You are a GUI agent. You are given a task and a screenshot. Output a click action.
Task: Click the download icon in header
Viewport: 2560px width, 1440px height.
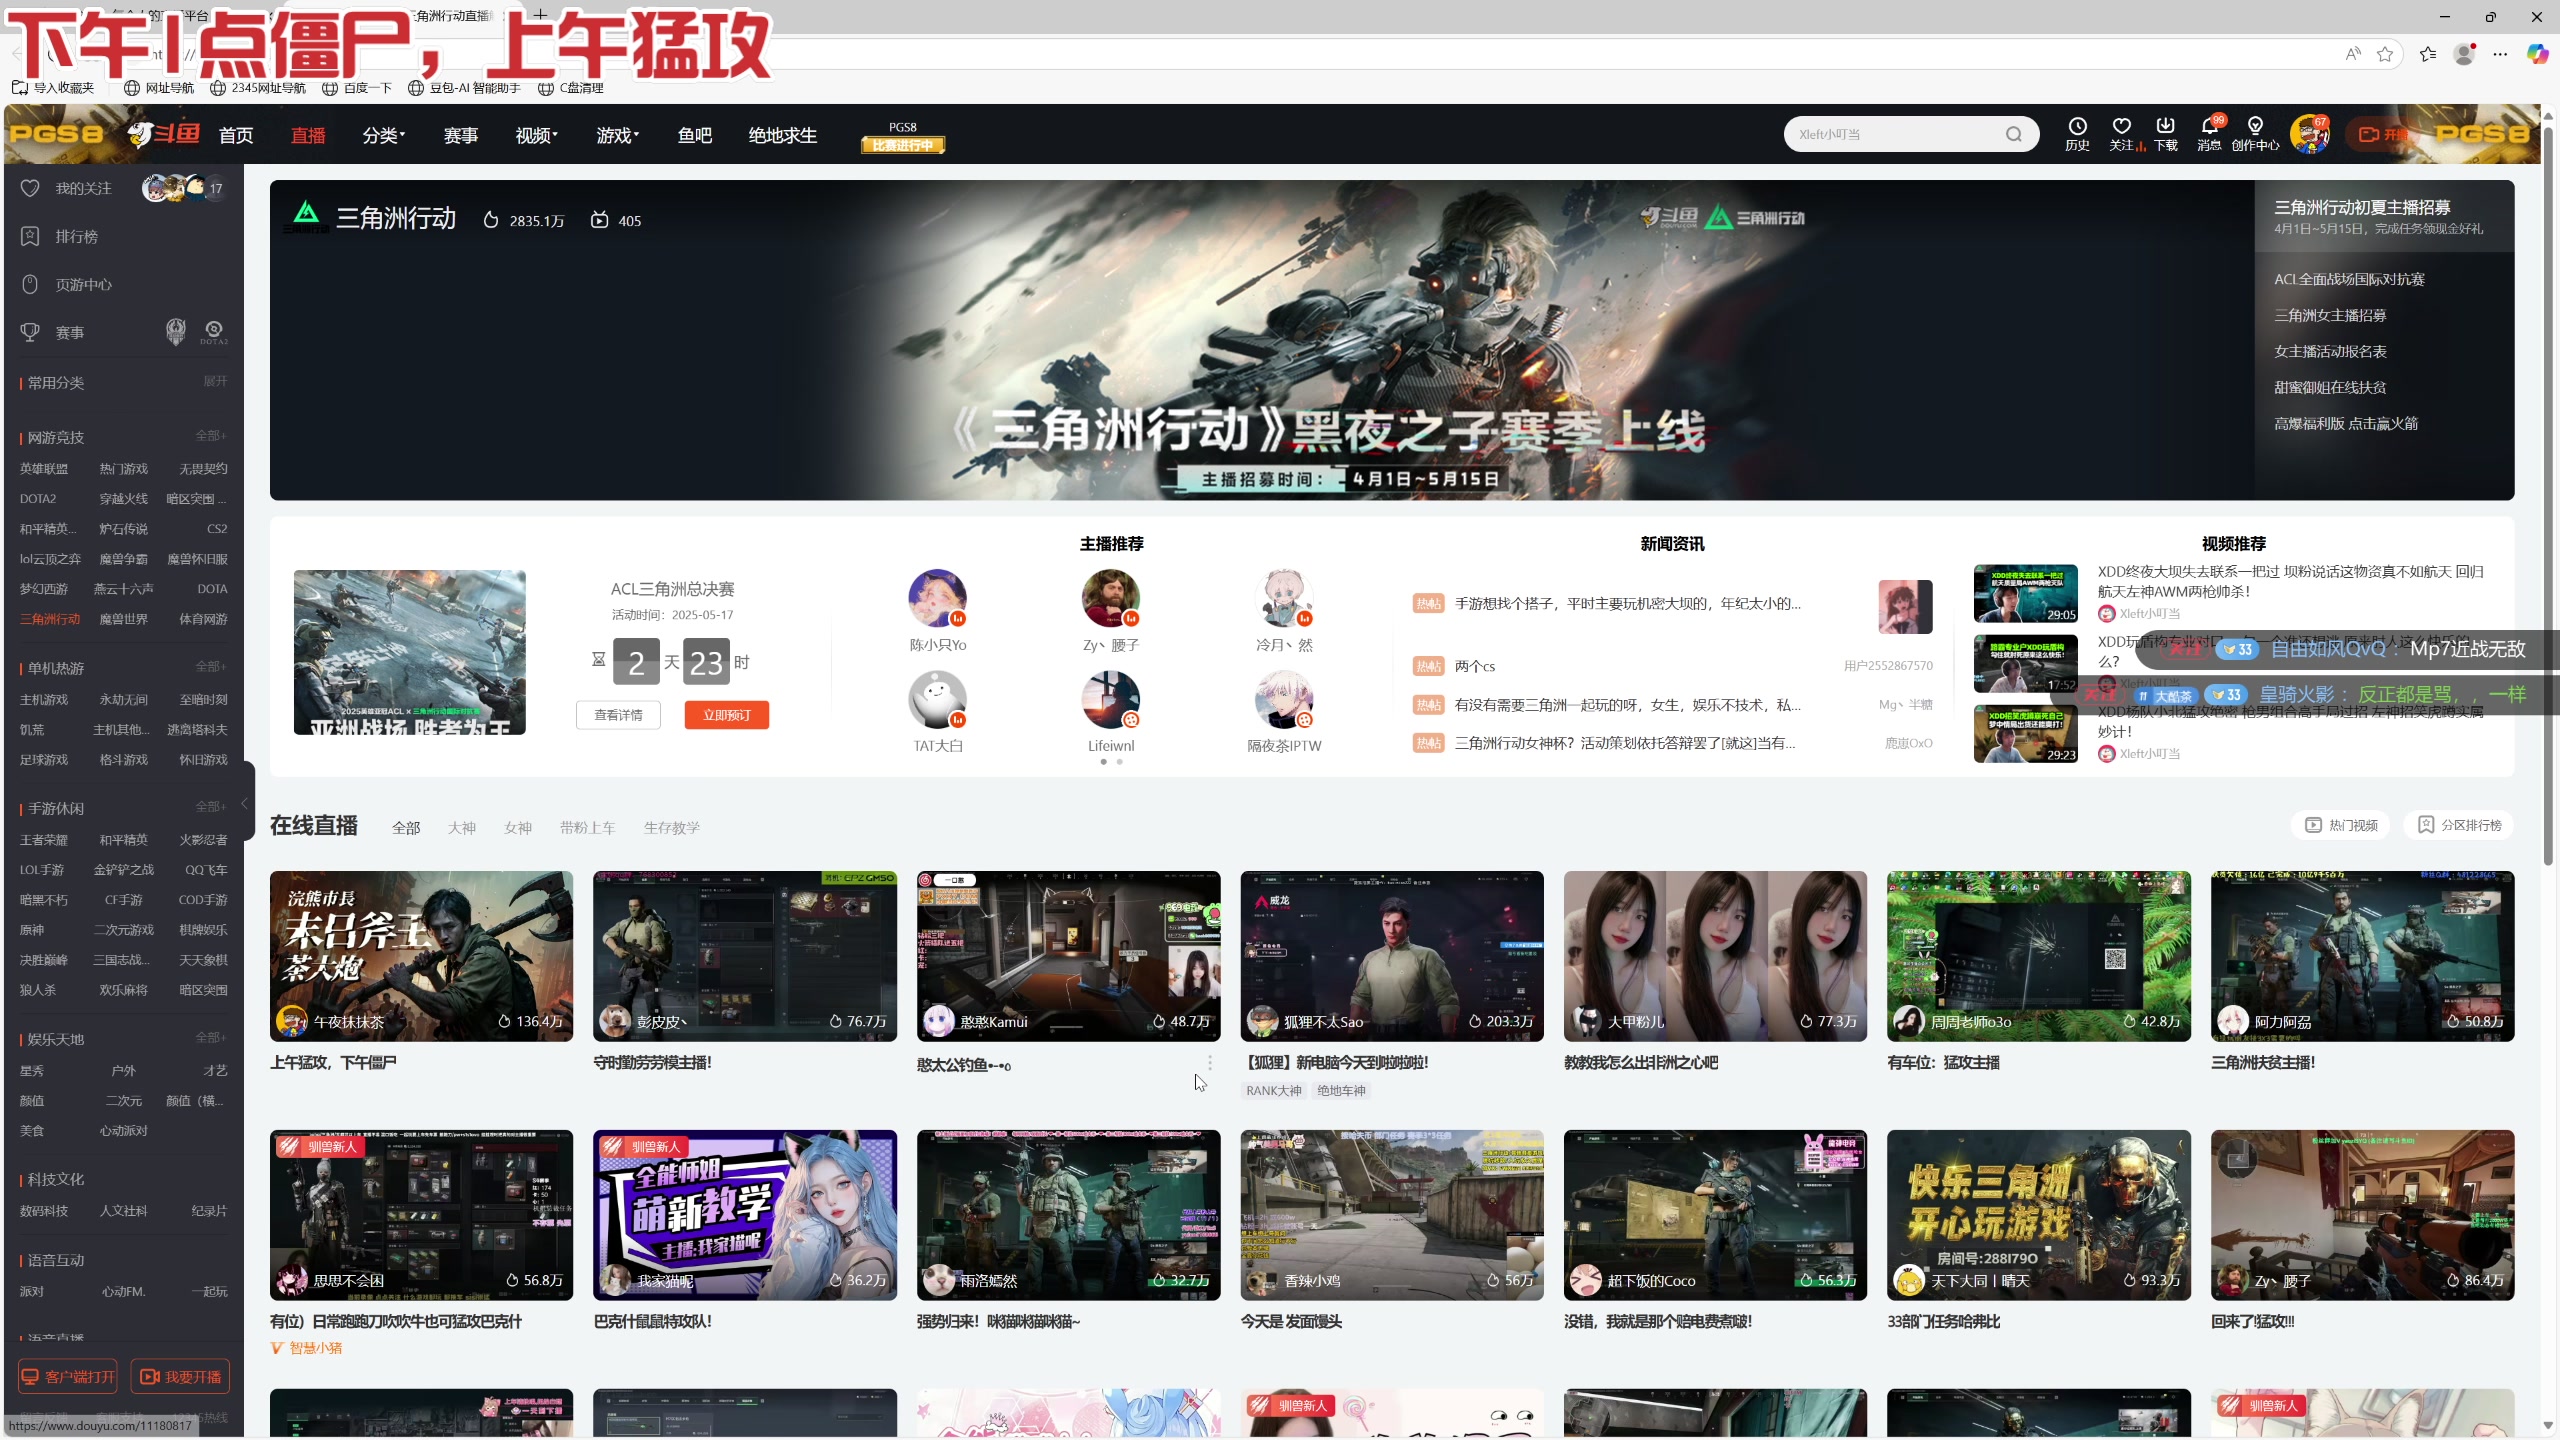[2165, 133]
